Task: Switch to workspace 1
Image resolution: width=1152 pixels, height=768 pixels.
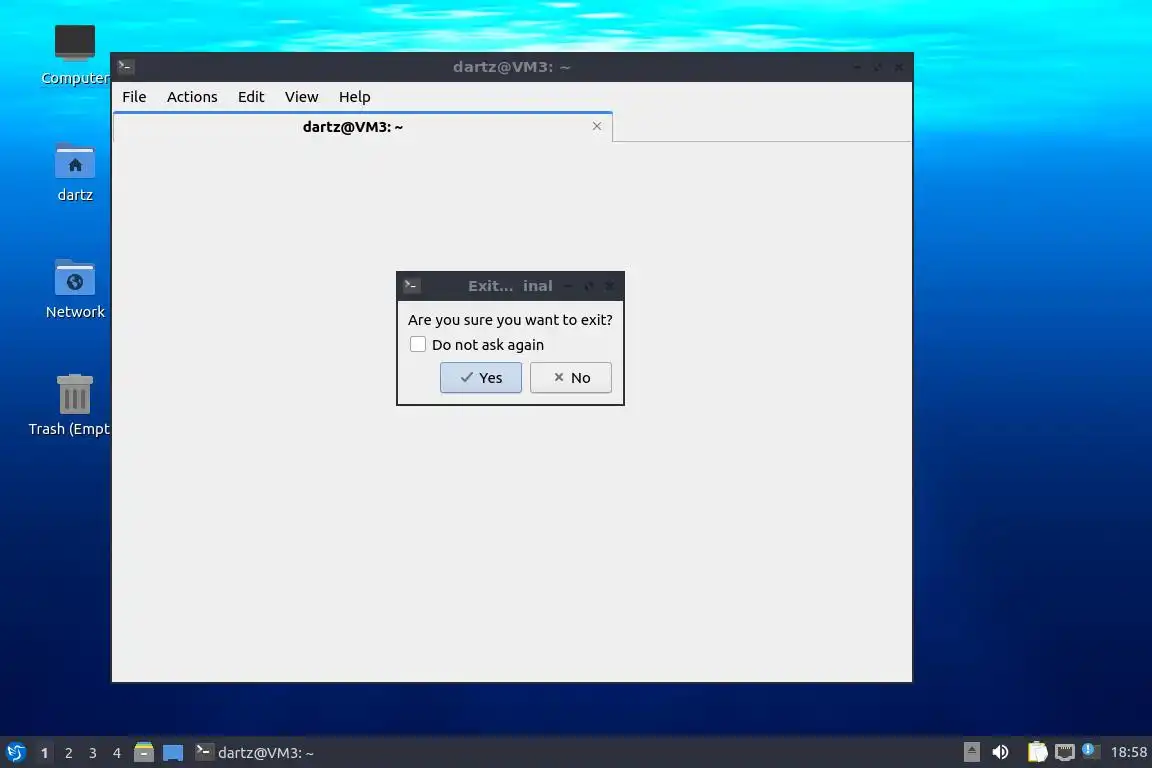Action: click(44, 753)
